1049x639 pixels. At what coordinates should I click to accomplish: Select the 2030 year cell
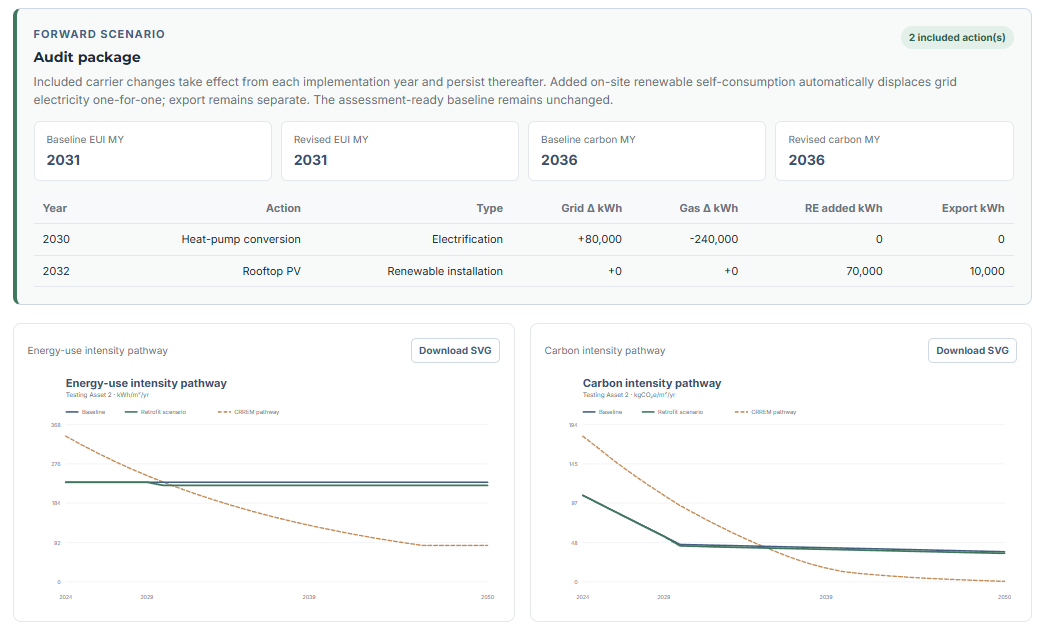56,239
